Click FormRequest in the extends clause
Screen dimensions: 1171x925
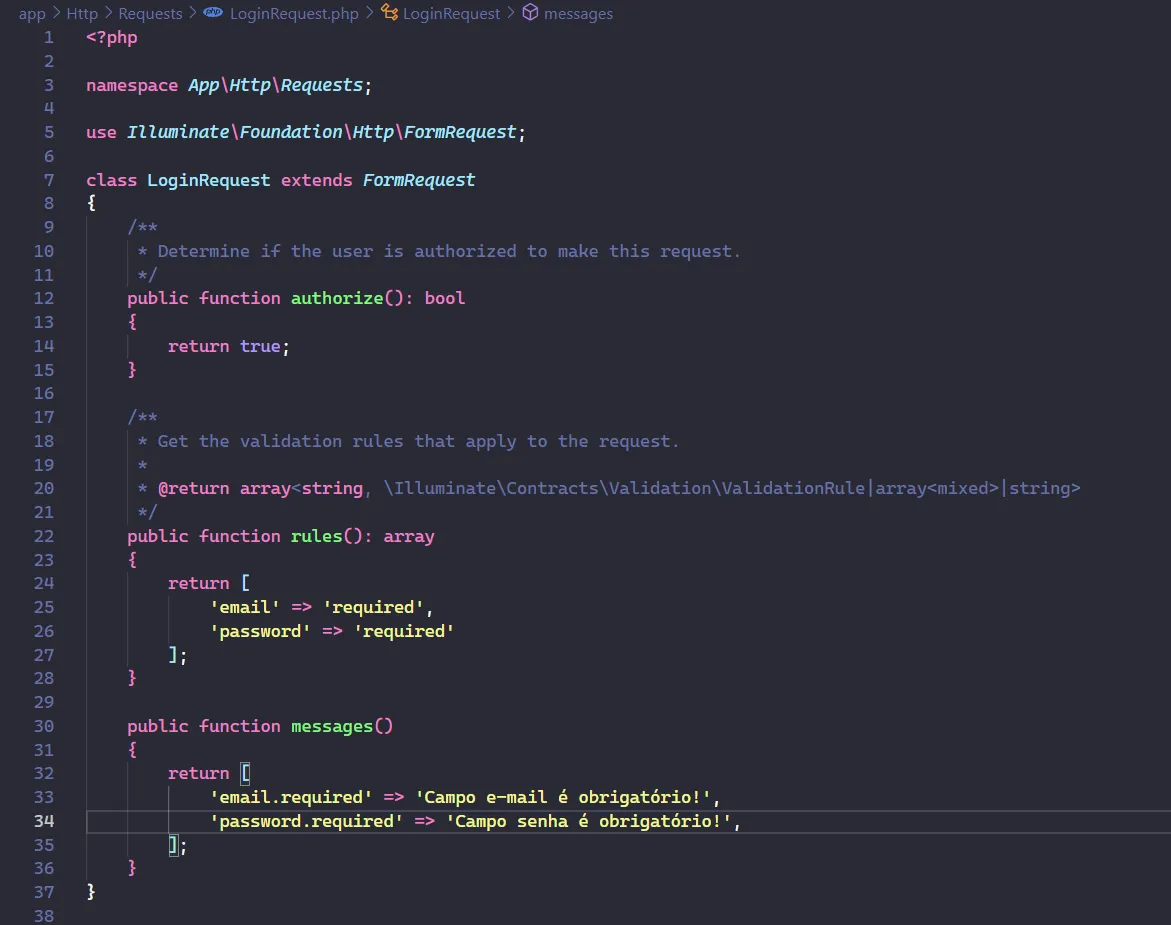(x=419, y=180)
